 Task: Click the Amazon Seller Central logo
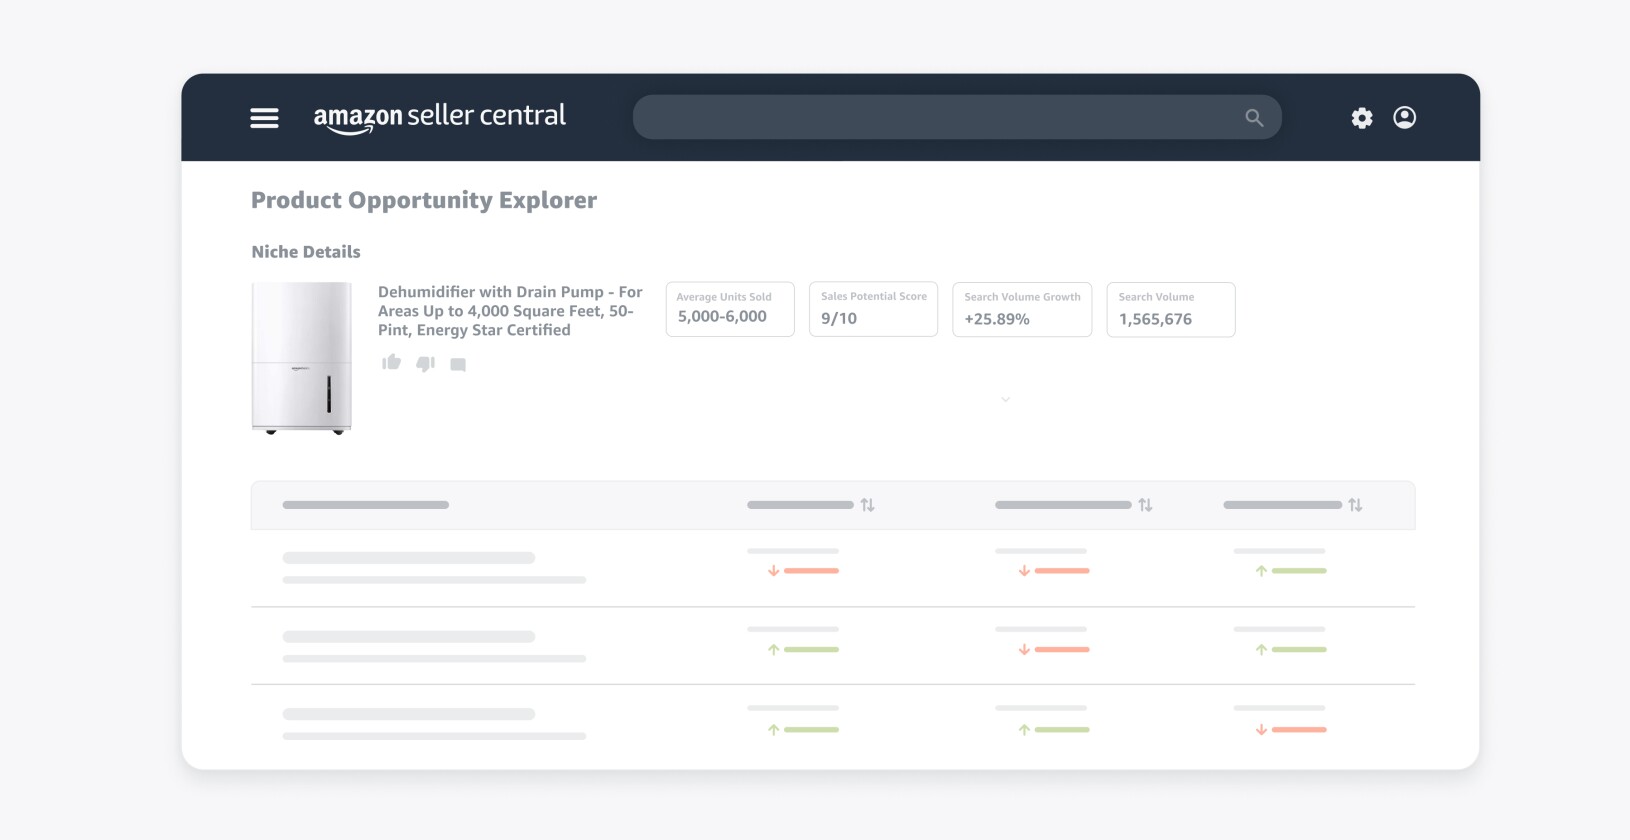click(x=439, y=117)
